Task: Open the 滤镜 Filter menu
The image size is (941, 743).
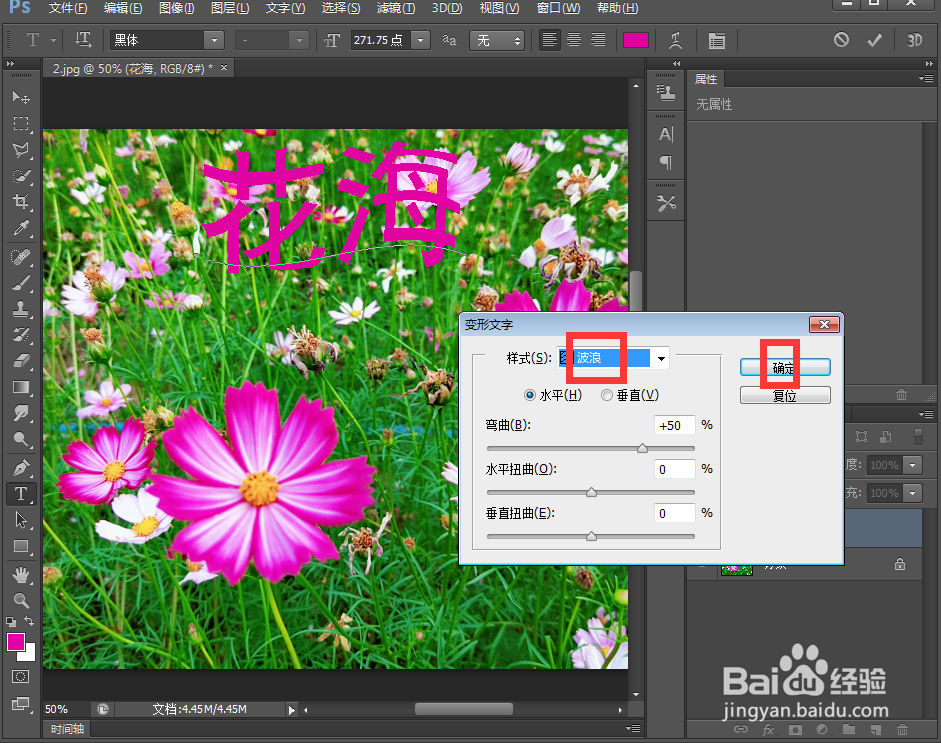Action: [395, 8]
